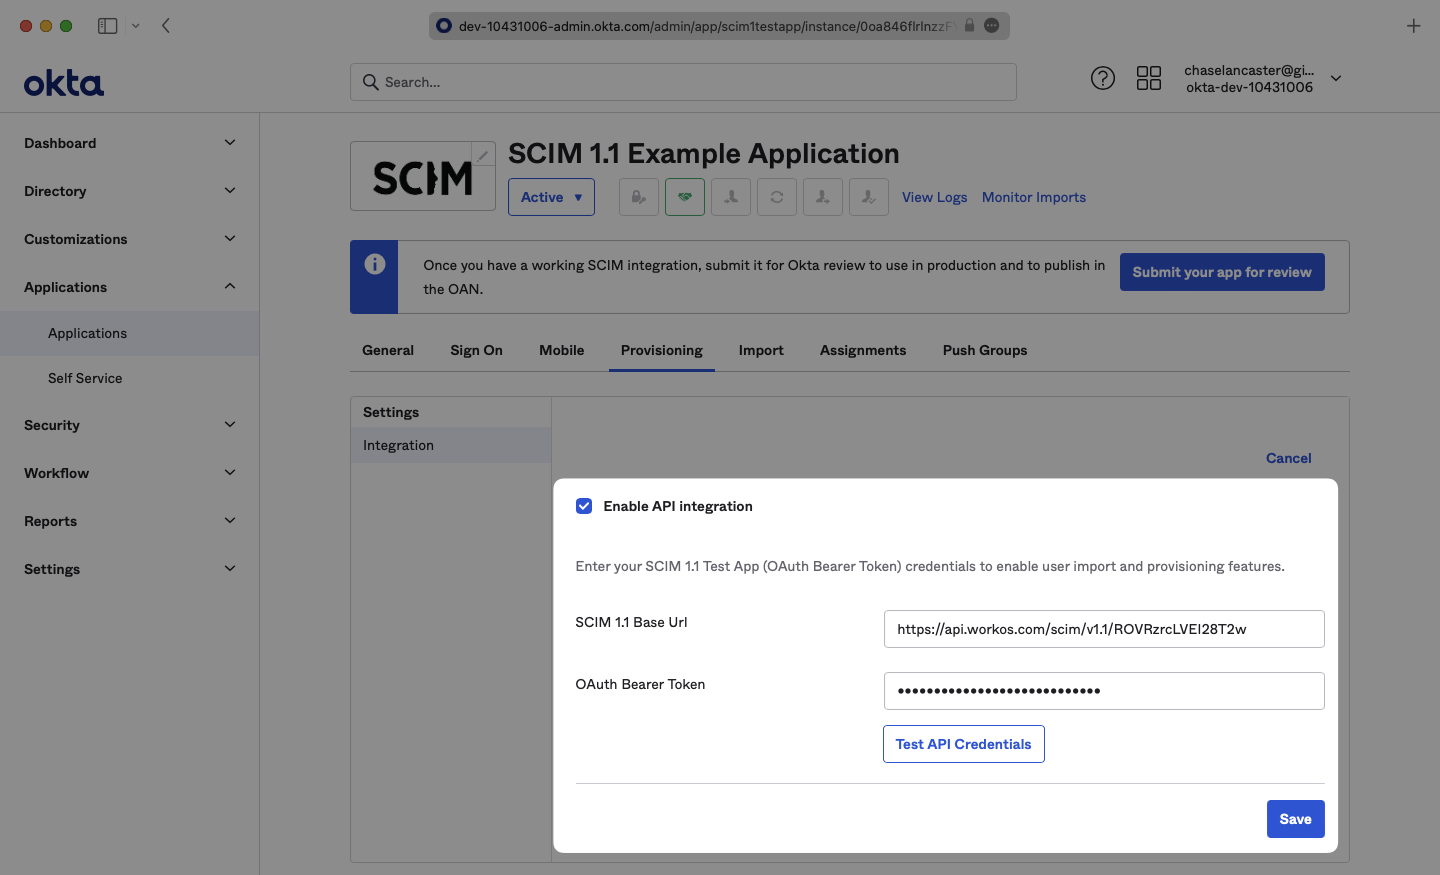This screenshot has height=875, width=1440.
Task: Click the lock and key icon
Action: coord(638,197)
